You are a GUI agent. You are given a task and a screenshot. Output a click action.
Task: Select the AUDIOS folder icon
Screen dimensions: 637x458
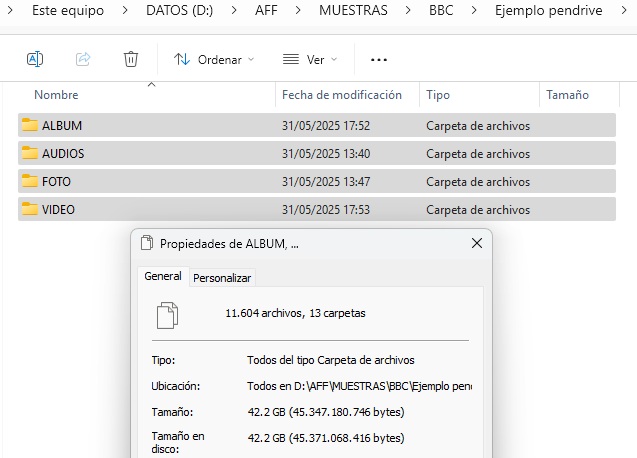click(x=30, y=153)
